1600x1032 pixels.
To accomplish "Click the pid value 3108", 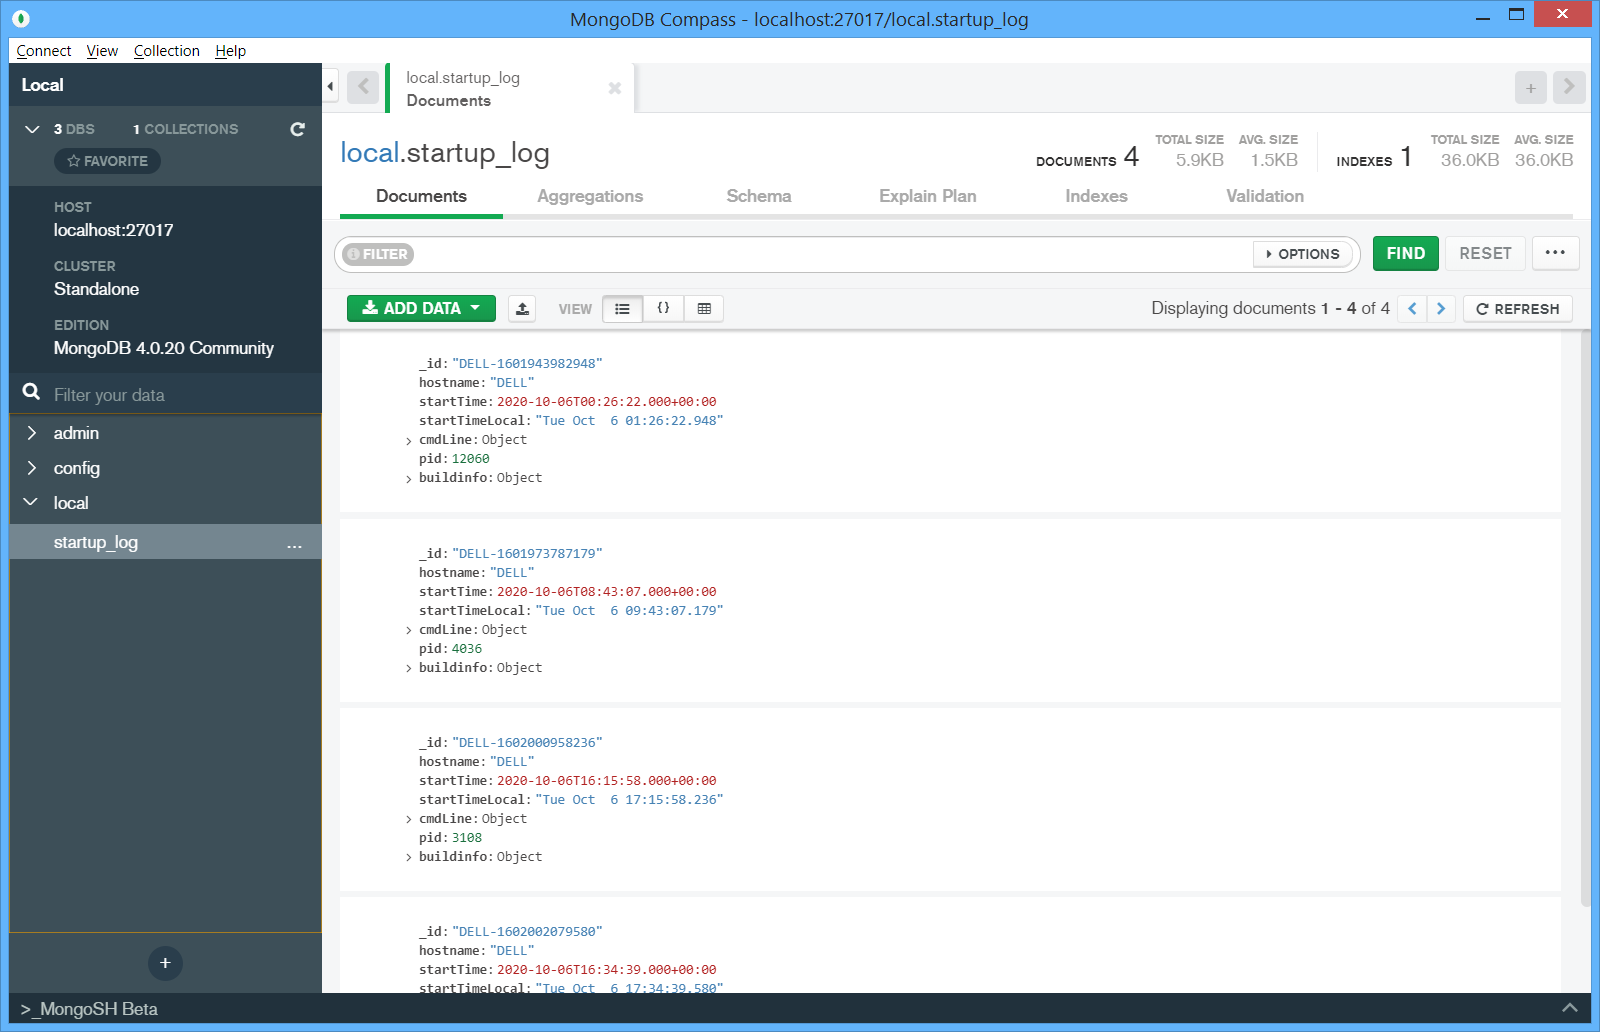I will (467, 838).
